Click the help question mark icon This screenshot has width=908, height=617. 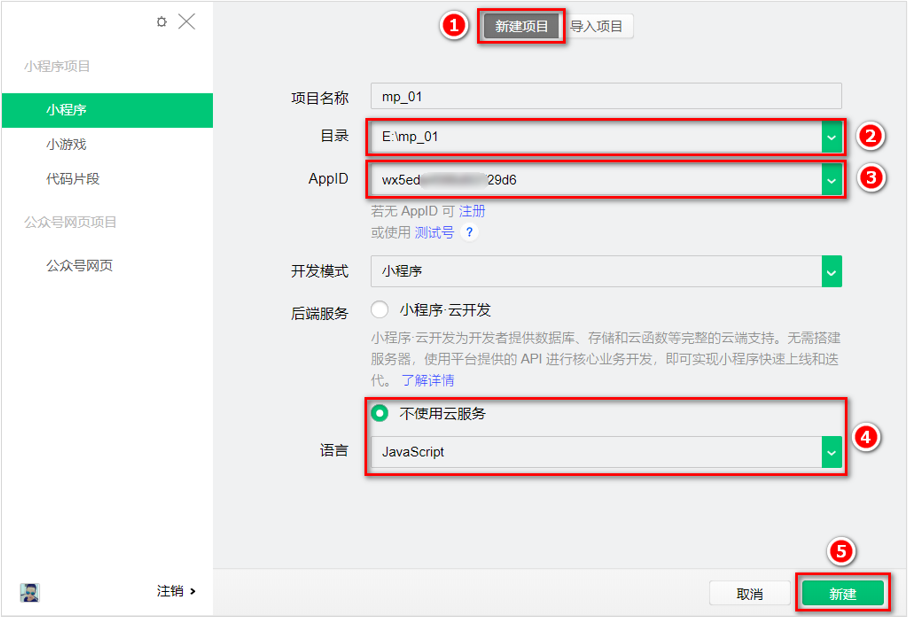tap(470, 232)
